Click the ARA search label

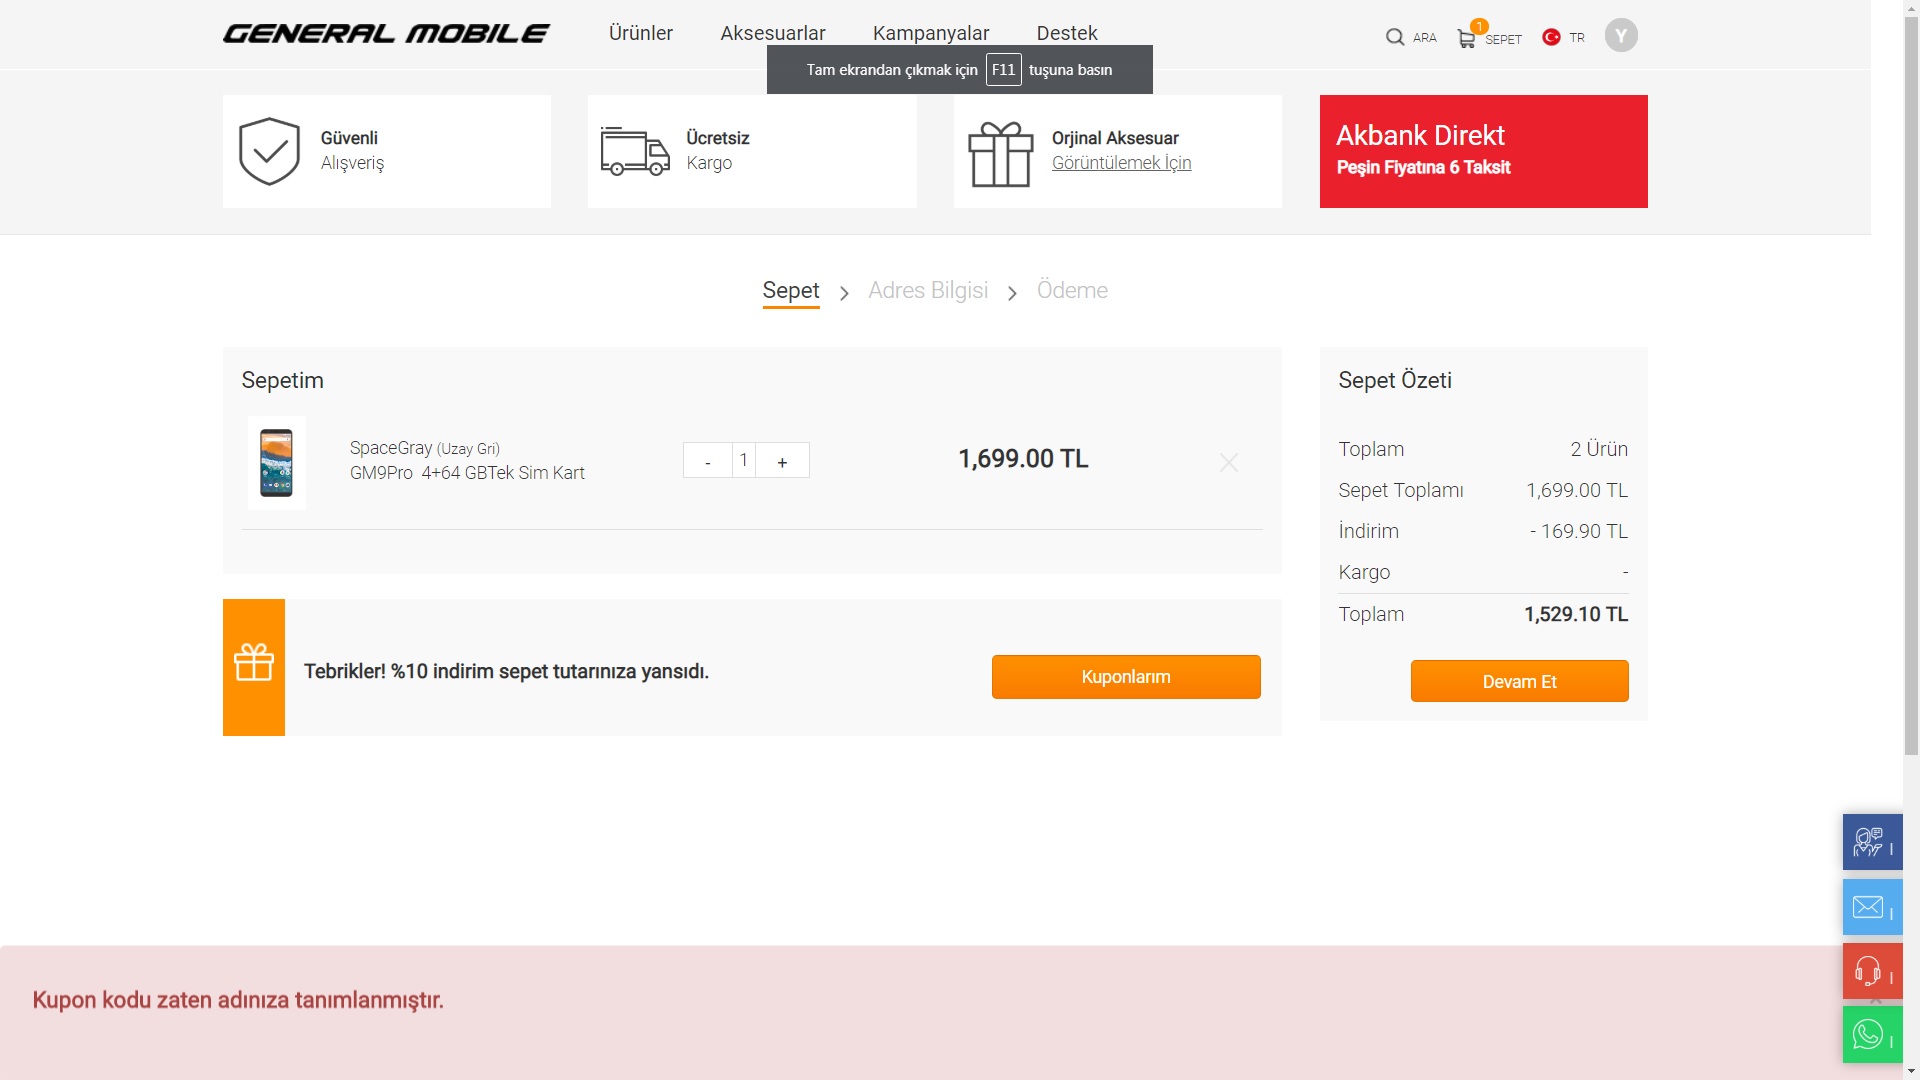click(x=1425, y=38)
